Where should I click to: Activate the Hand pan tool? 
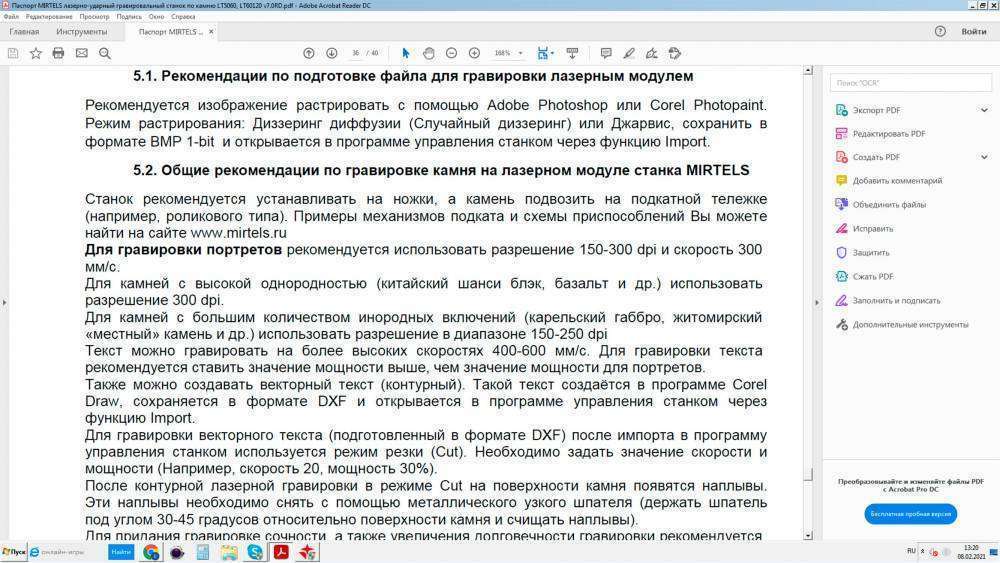point(429,54)
